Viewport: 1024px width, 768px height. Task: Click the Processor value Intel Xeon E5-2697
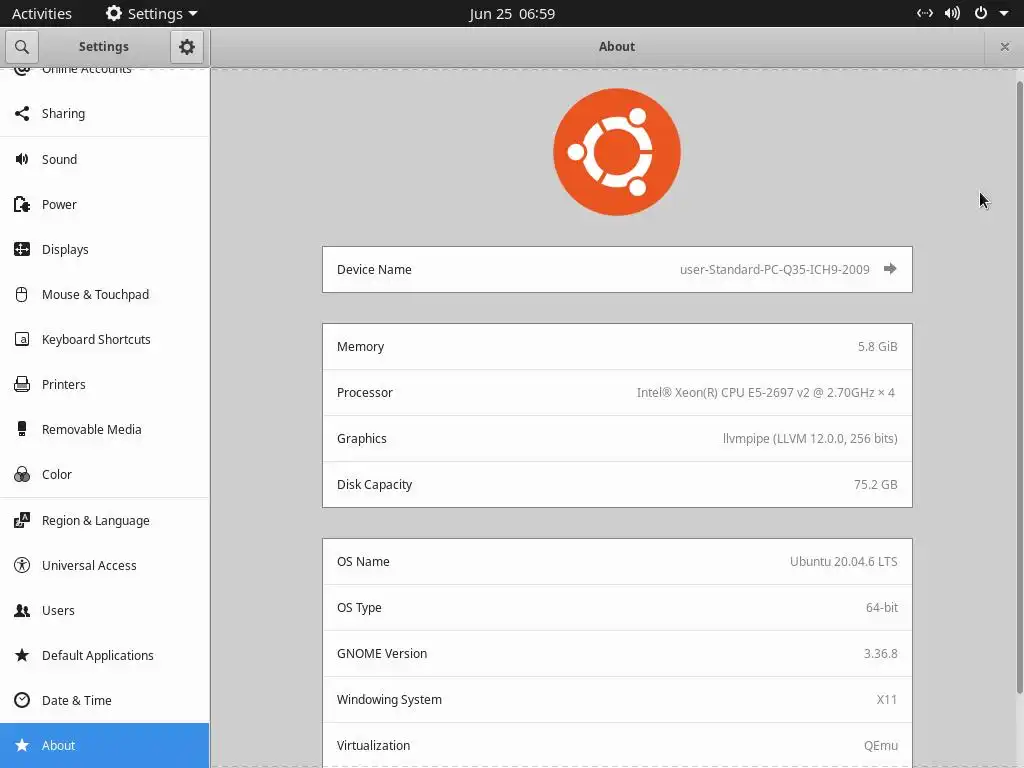coord(765,392)
